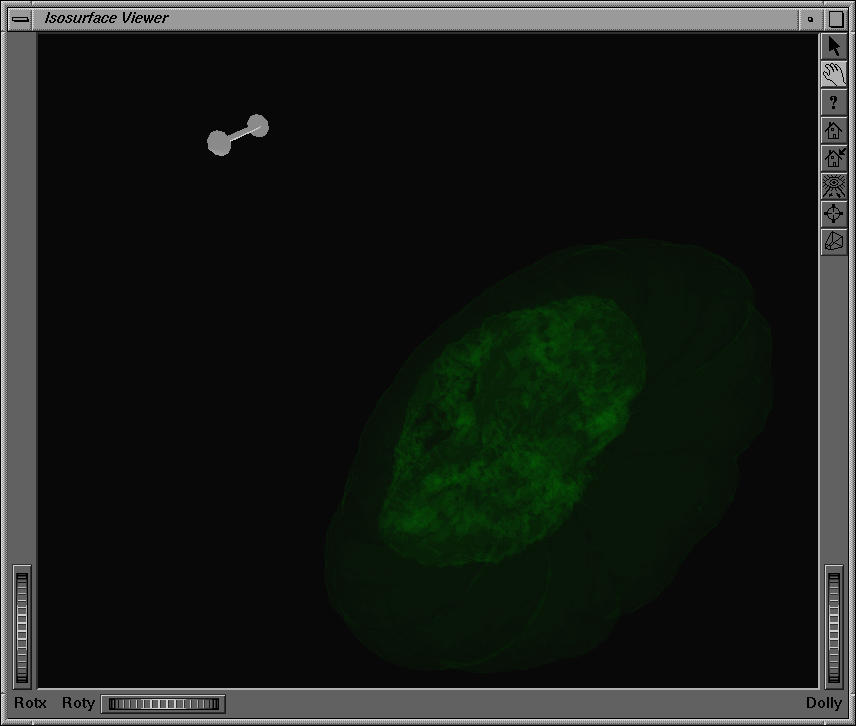This screenshot has width=856, height=726.
Task: Click the Dolly label
Action: (824, 703)
